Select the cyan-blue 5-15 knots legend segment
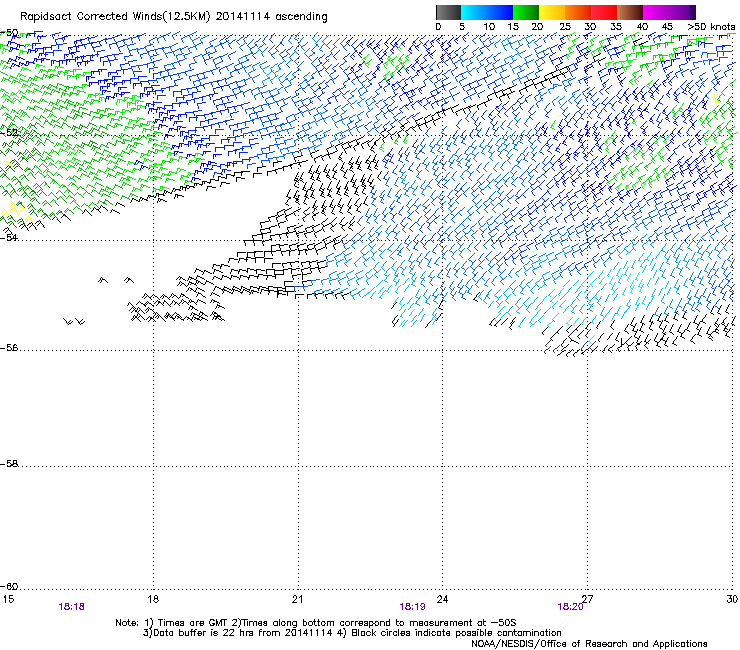Image resolution: width=740 pixels, height=650 pixels. [x=487, y=12]
